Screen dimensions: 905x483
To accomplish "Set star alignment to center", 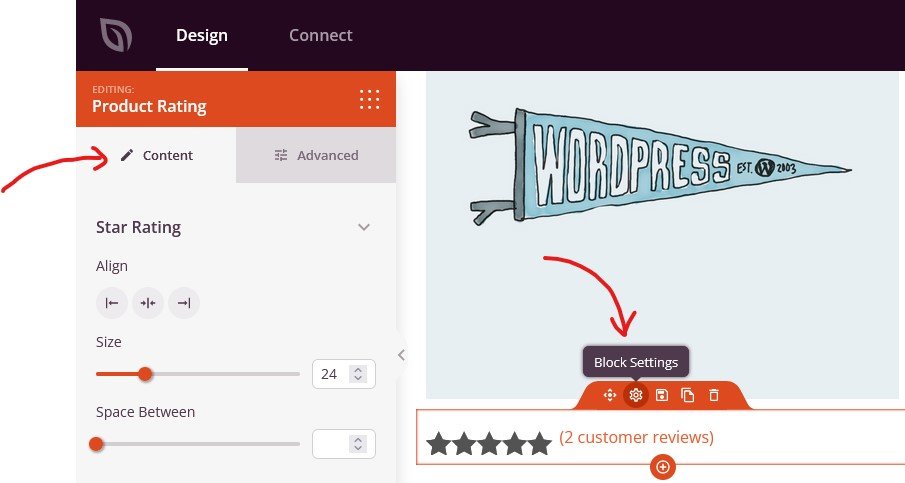I will (x=148, y=303).
